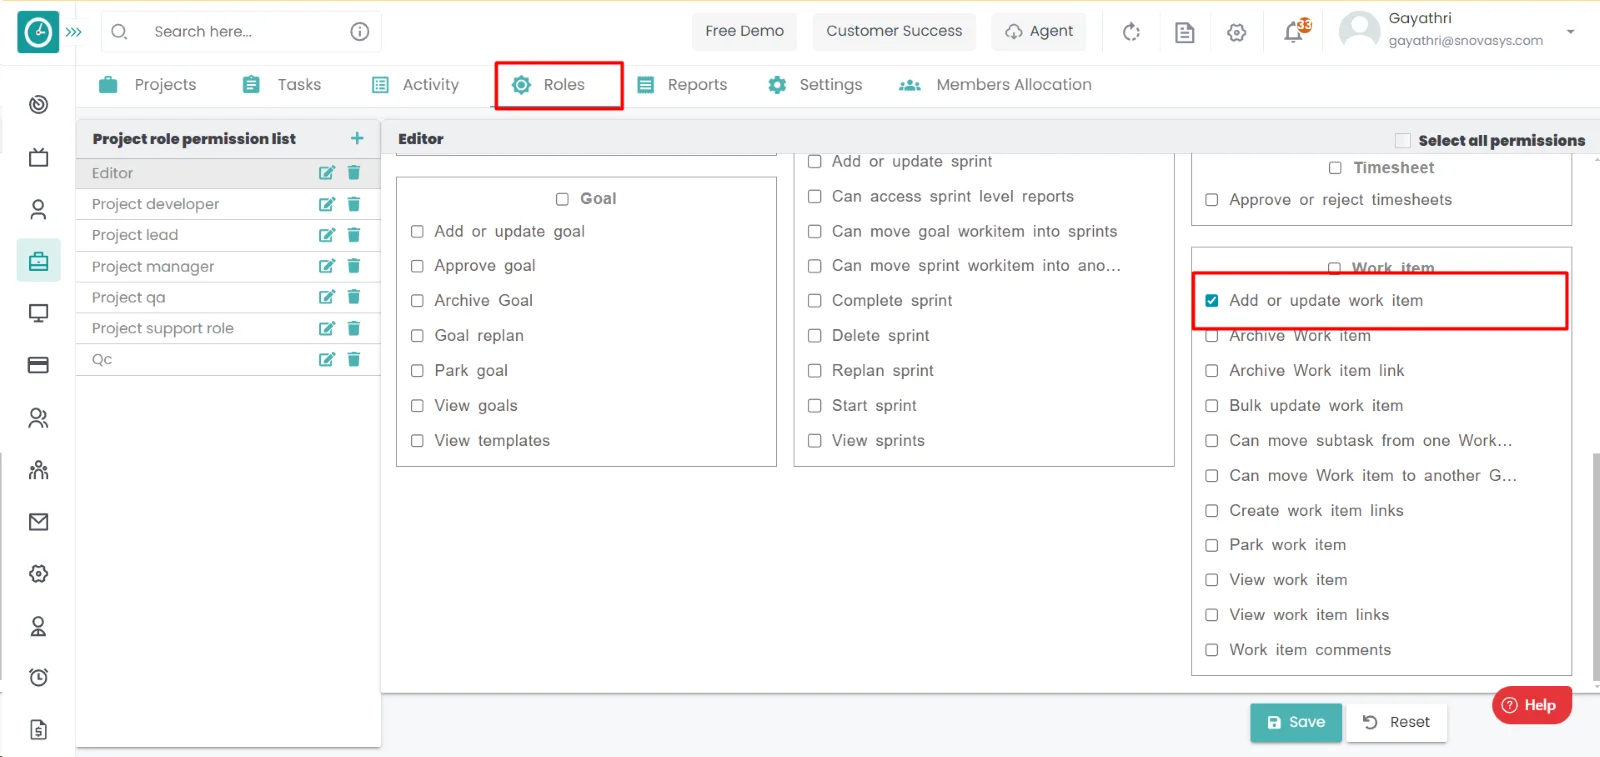
Task: Open notifications bell icon
Action: coord(1294,32)
